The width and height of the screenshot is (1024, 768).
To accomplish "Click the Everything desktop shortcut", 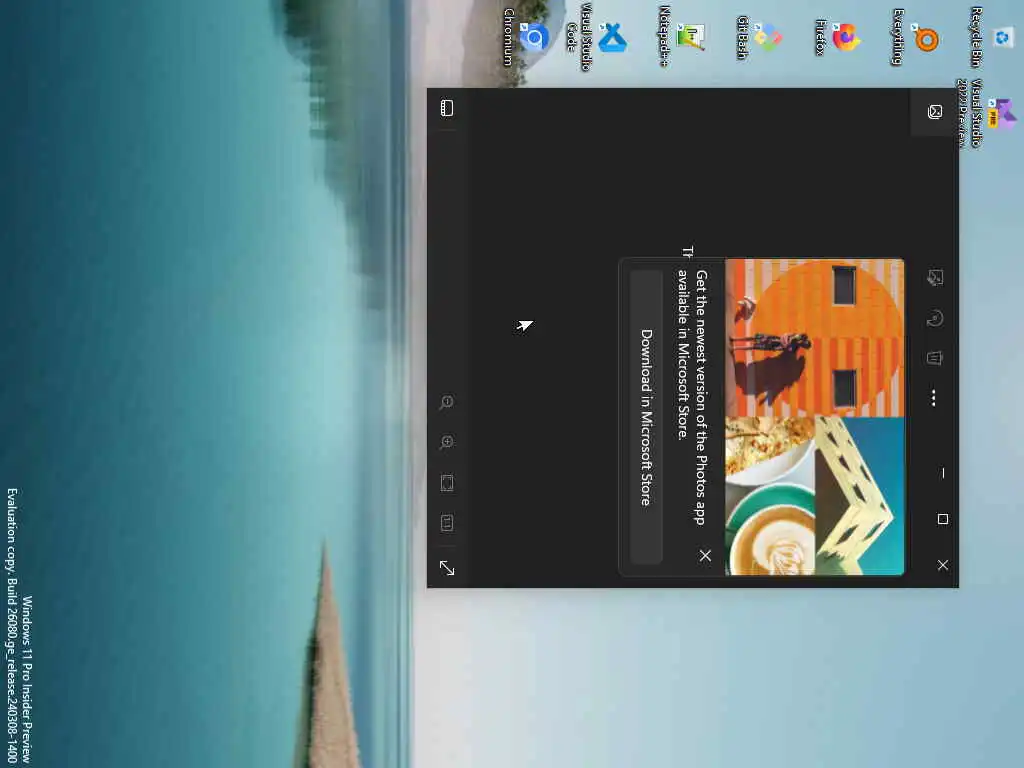I will coord(914,38).
